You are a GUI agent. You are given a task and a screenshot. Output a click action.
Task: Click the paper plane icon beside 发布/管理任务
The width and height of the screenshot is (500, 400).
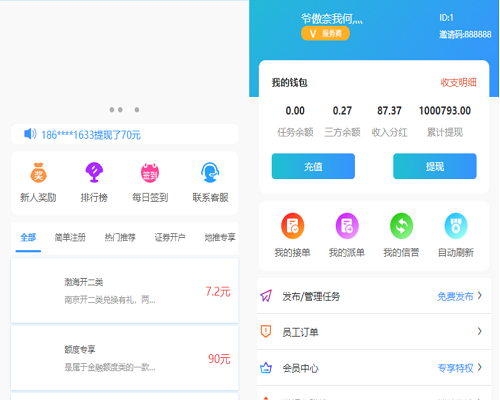[266, 296]
